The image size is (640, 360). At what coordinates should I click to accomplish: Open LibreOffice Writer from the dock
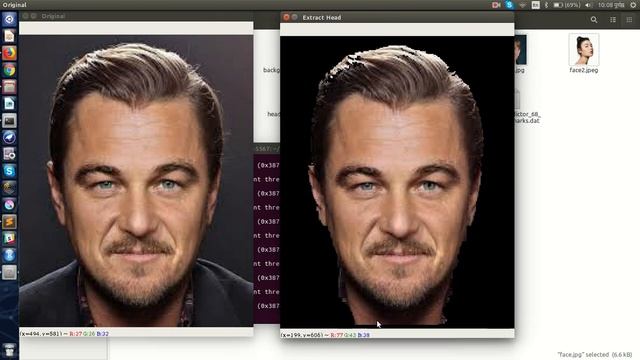[x=9, y=103]
